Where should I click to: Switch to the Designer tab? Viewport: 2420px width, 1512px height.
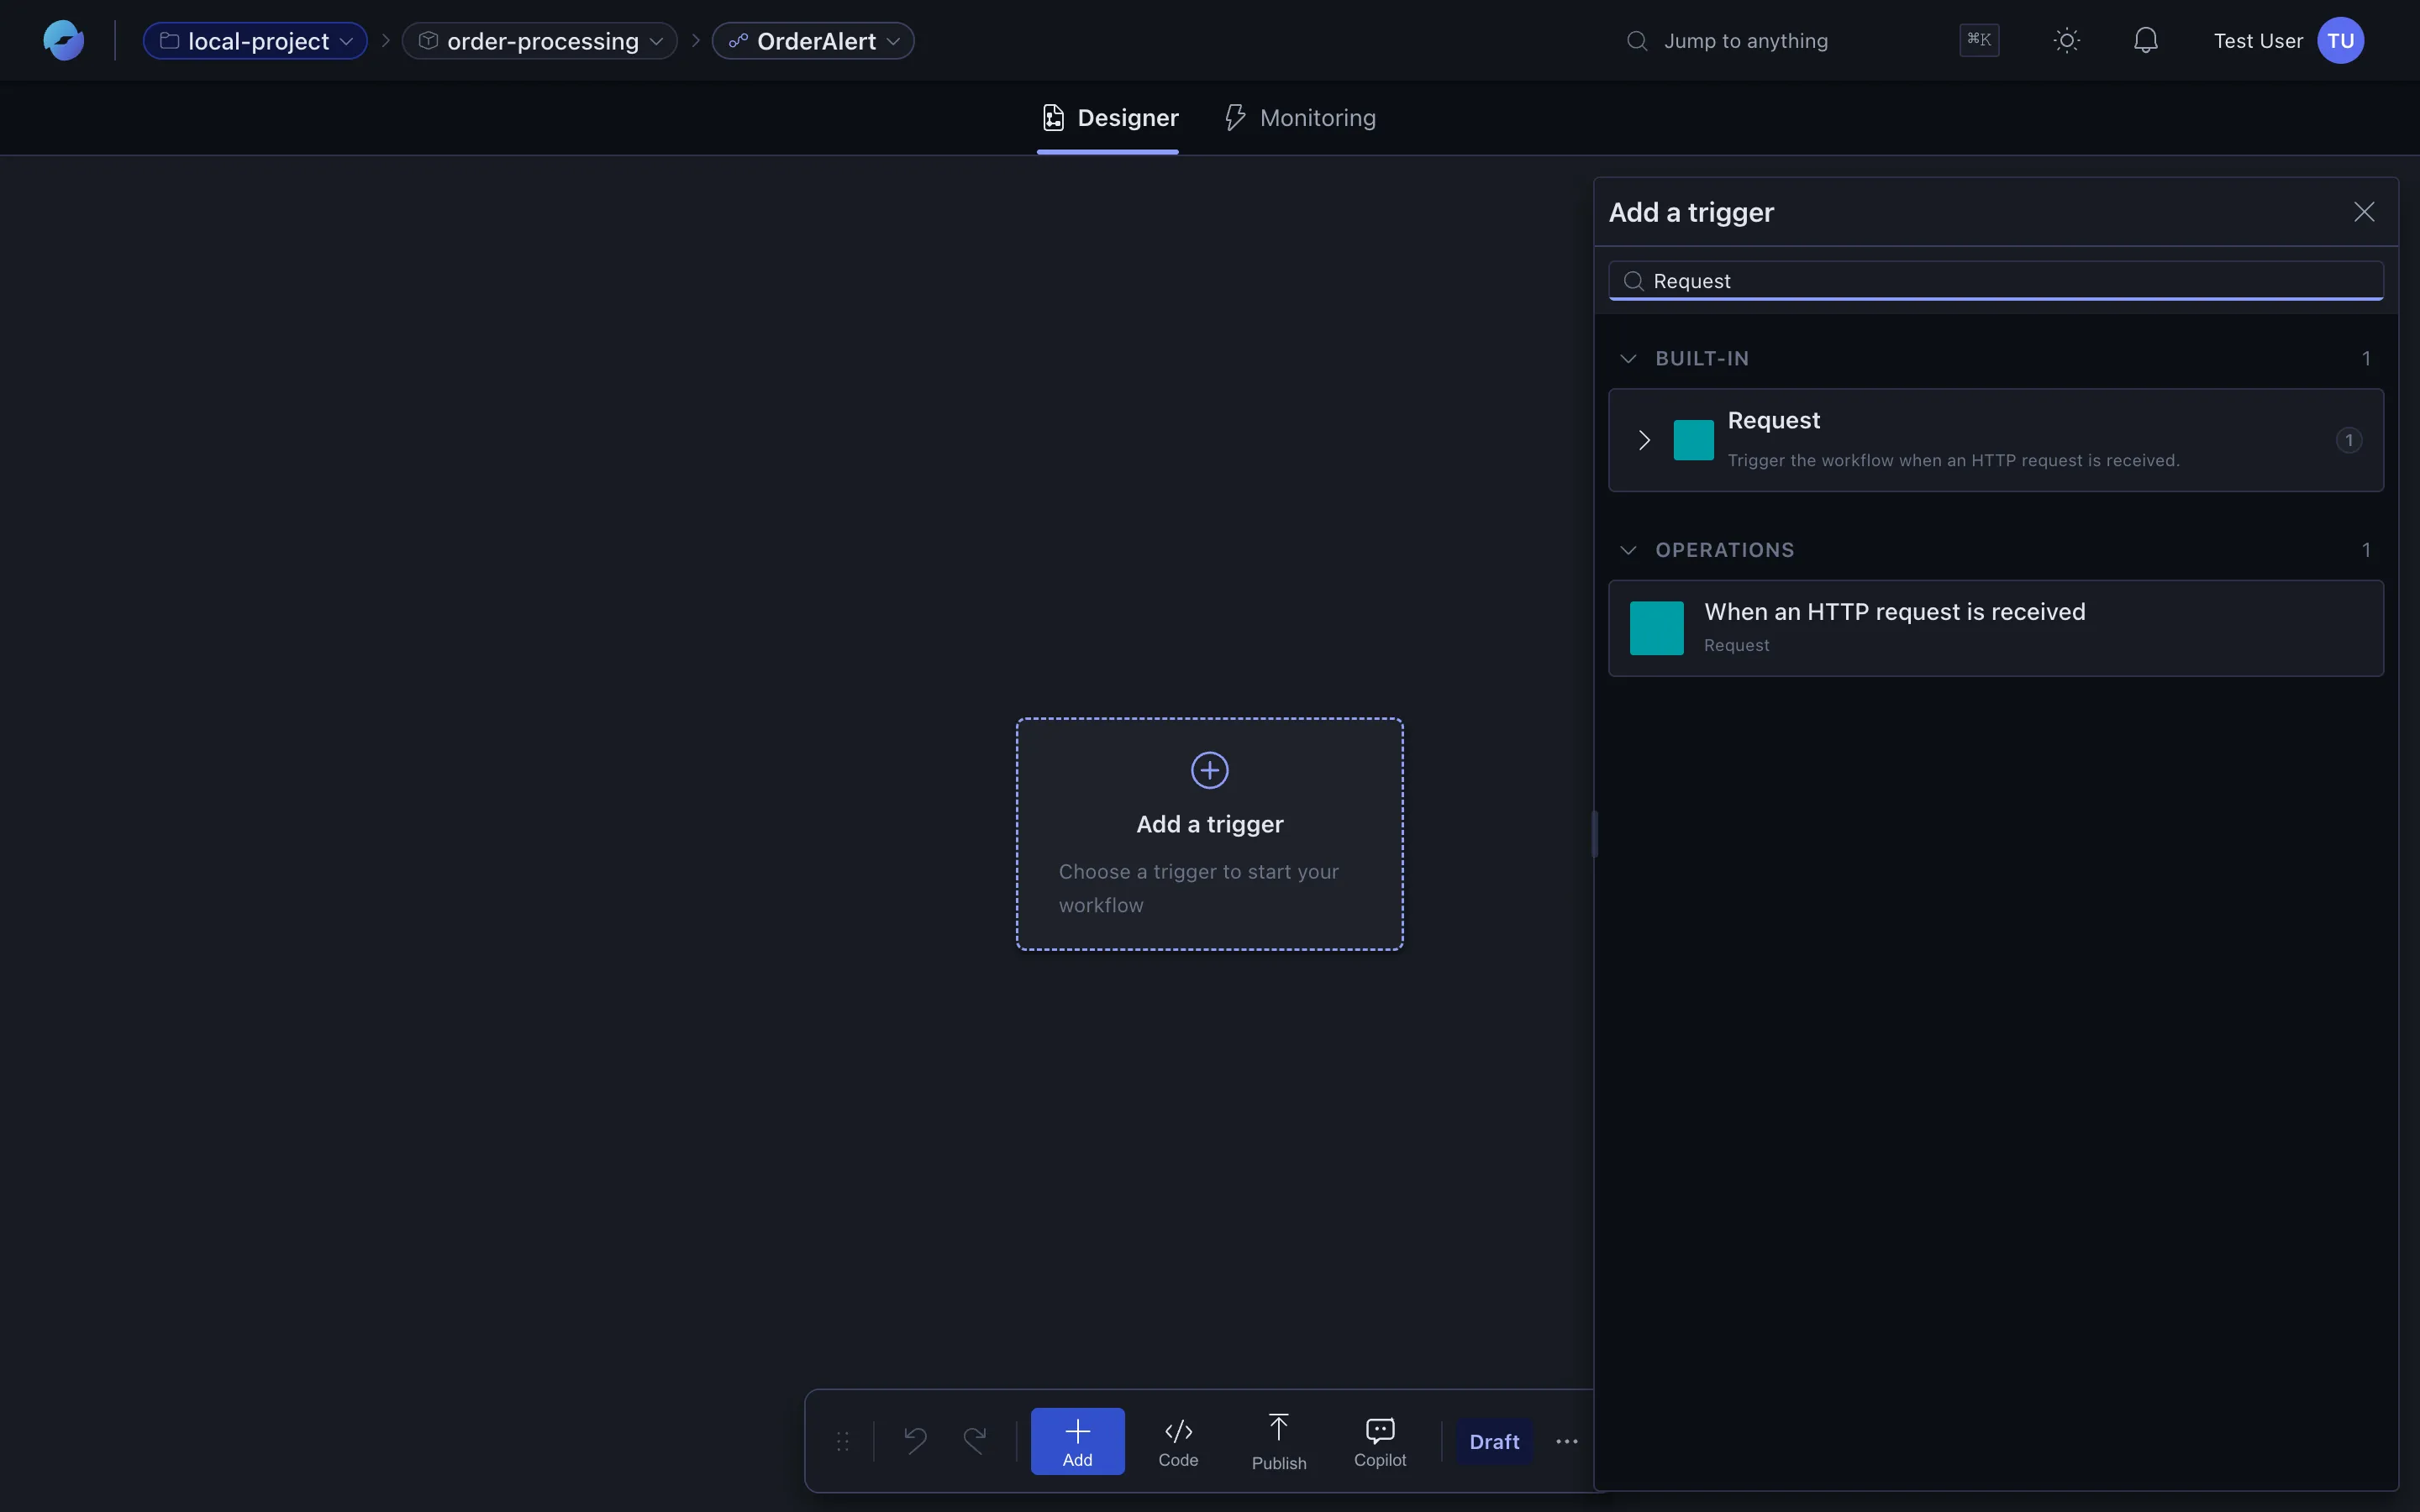1108,118
